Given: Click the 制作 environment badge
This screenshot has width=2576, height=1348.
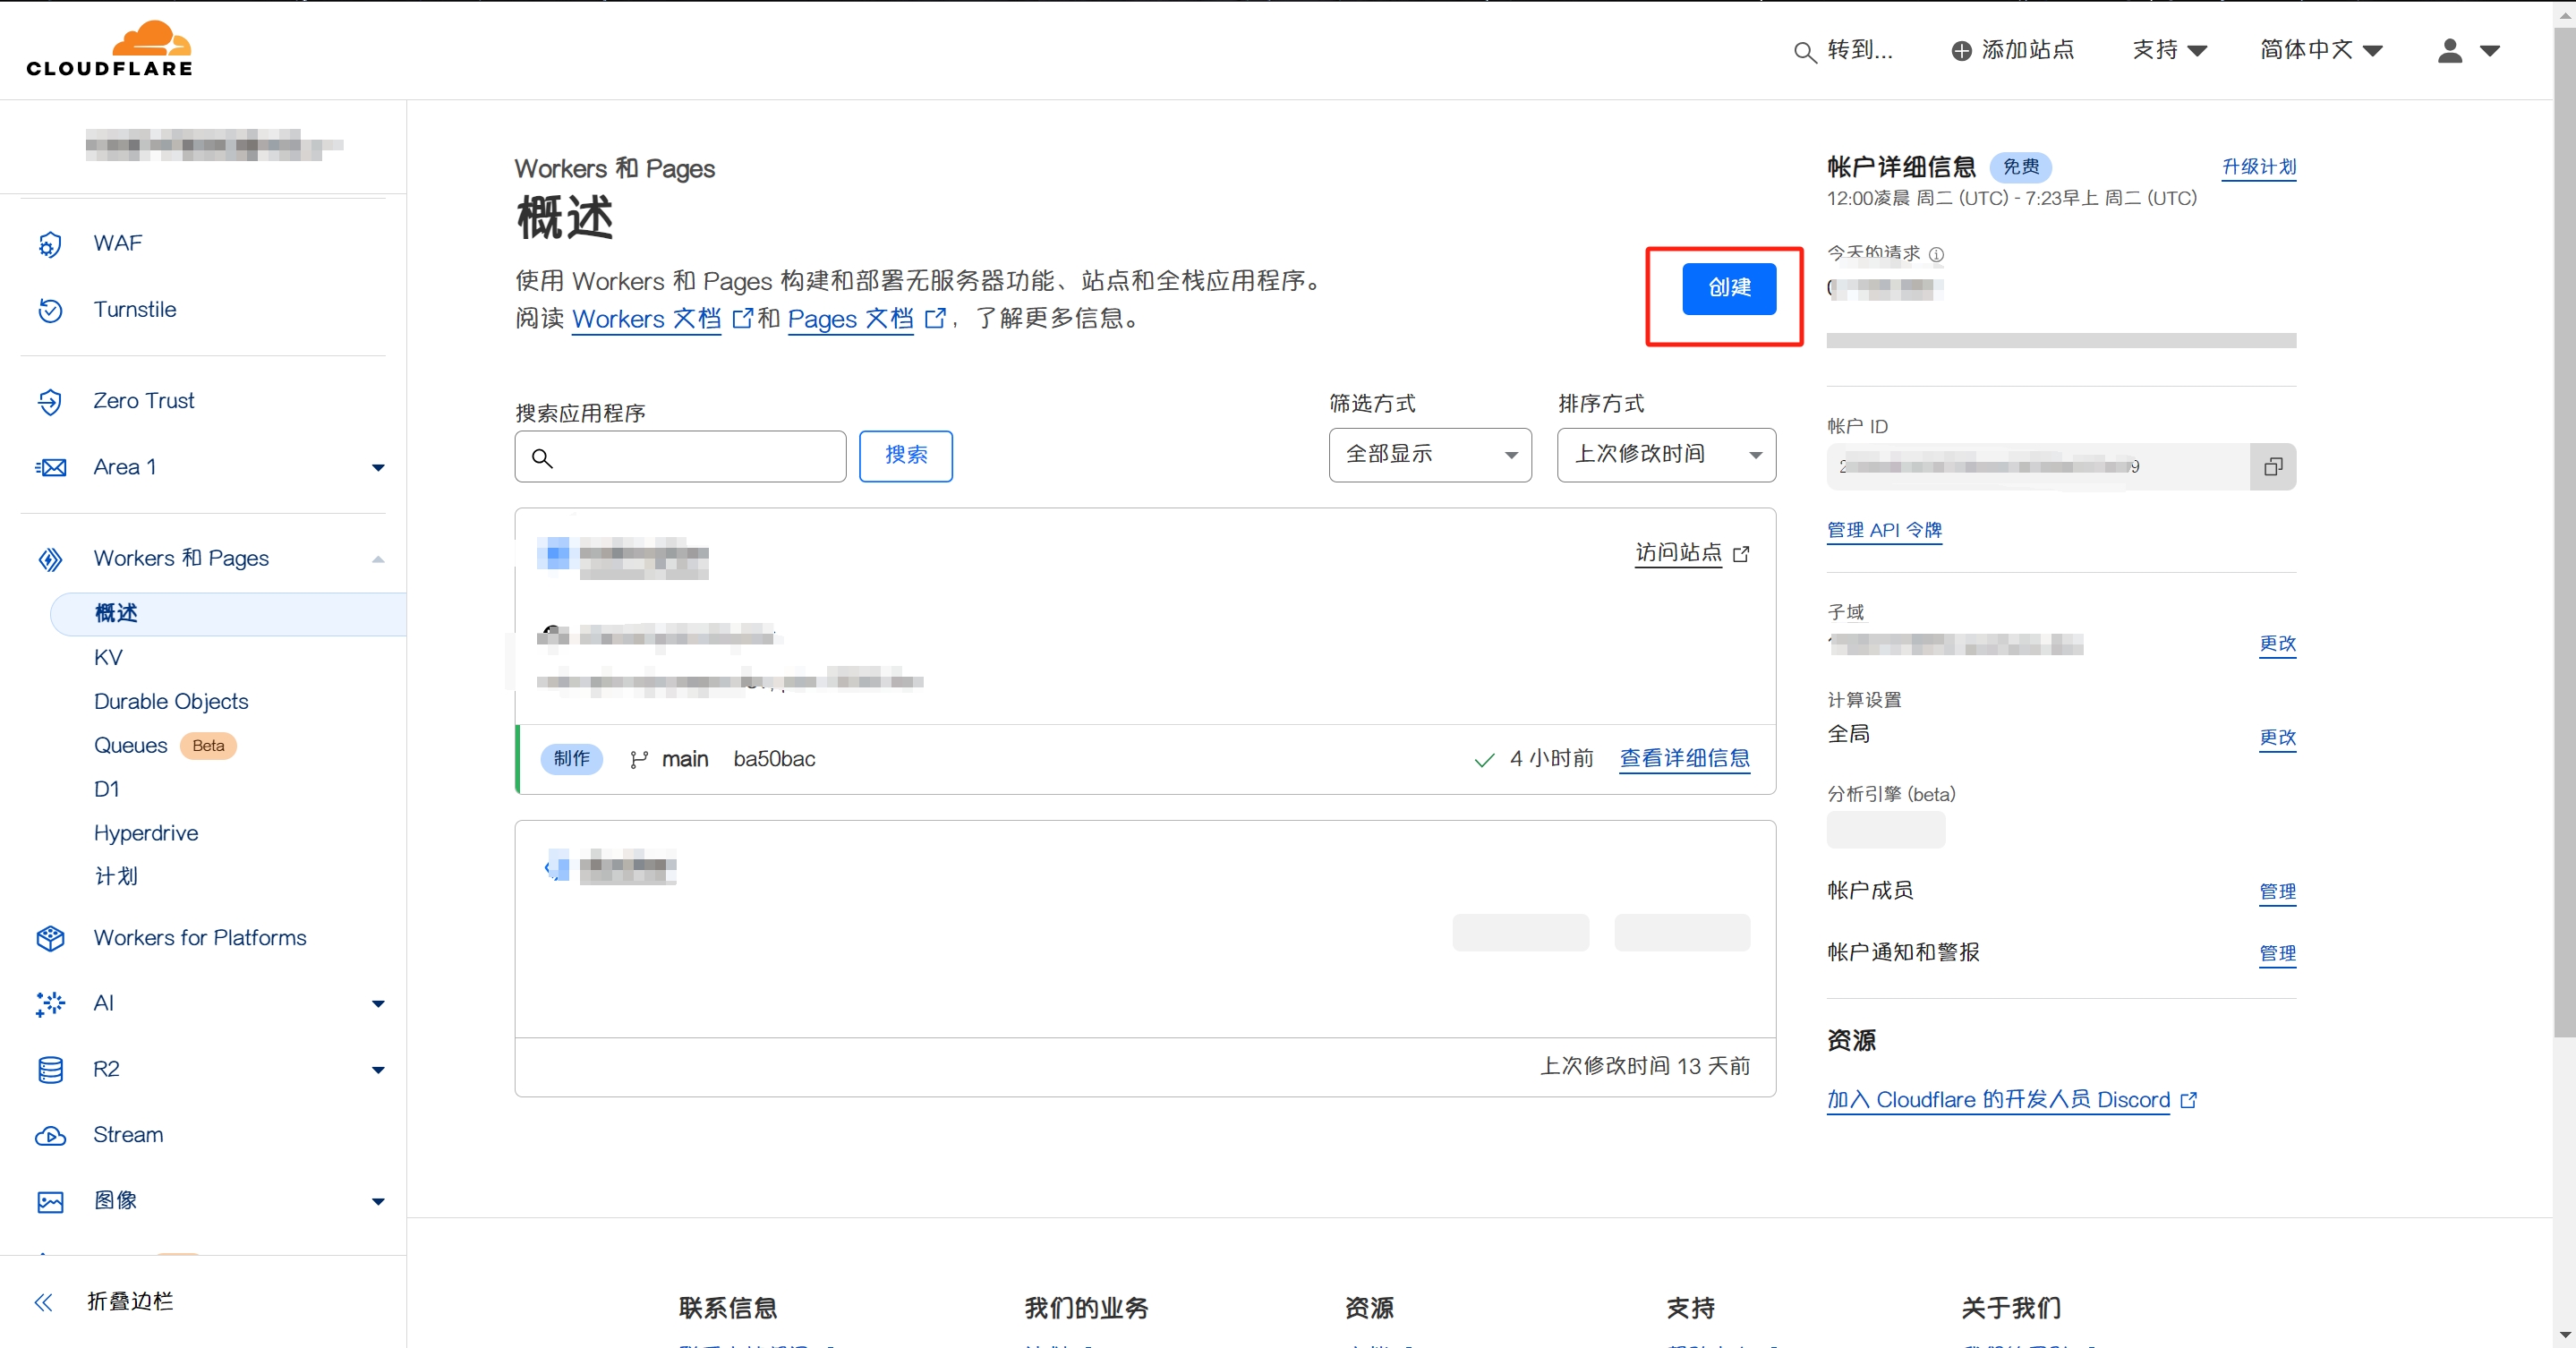Looking at the screenshot, I should [x=571, y=759].
